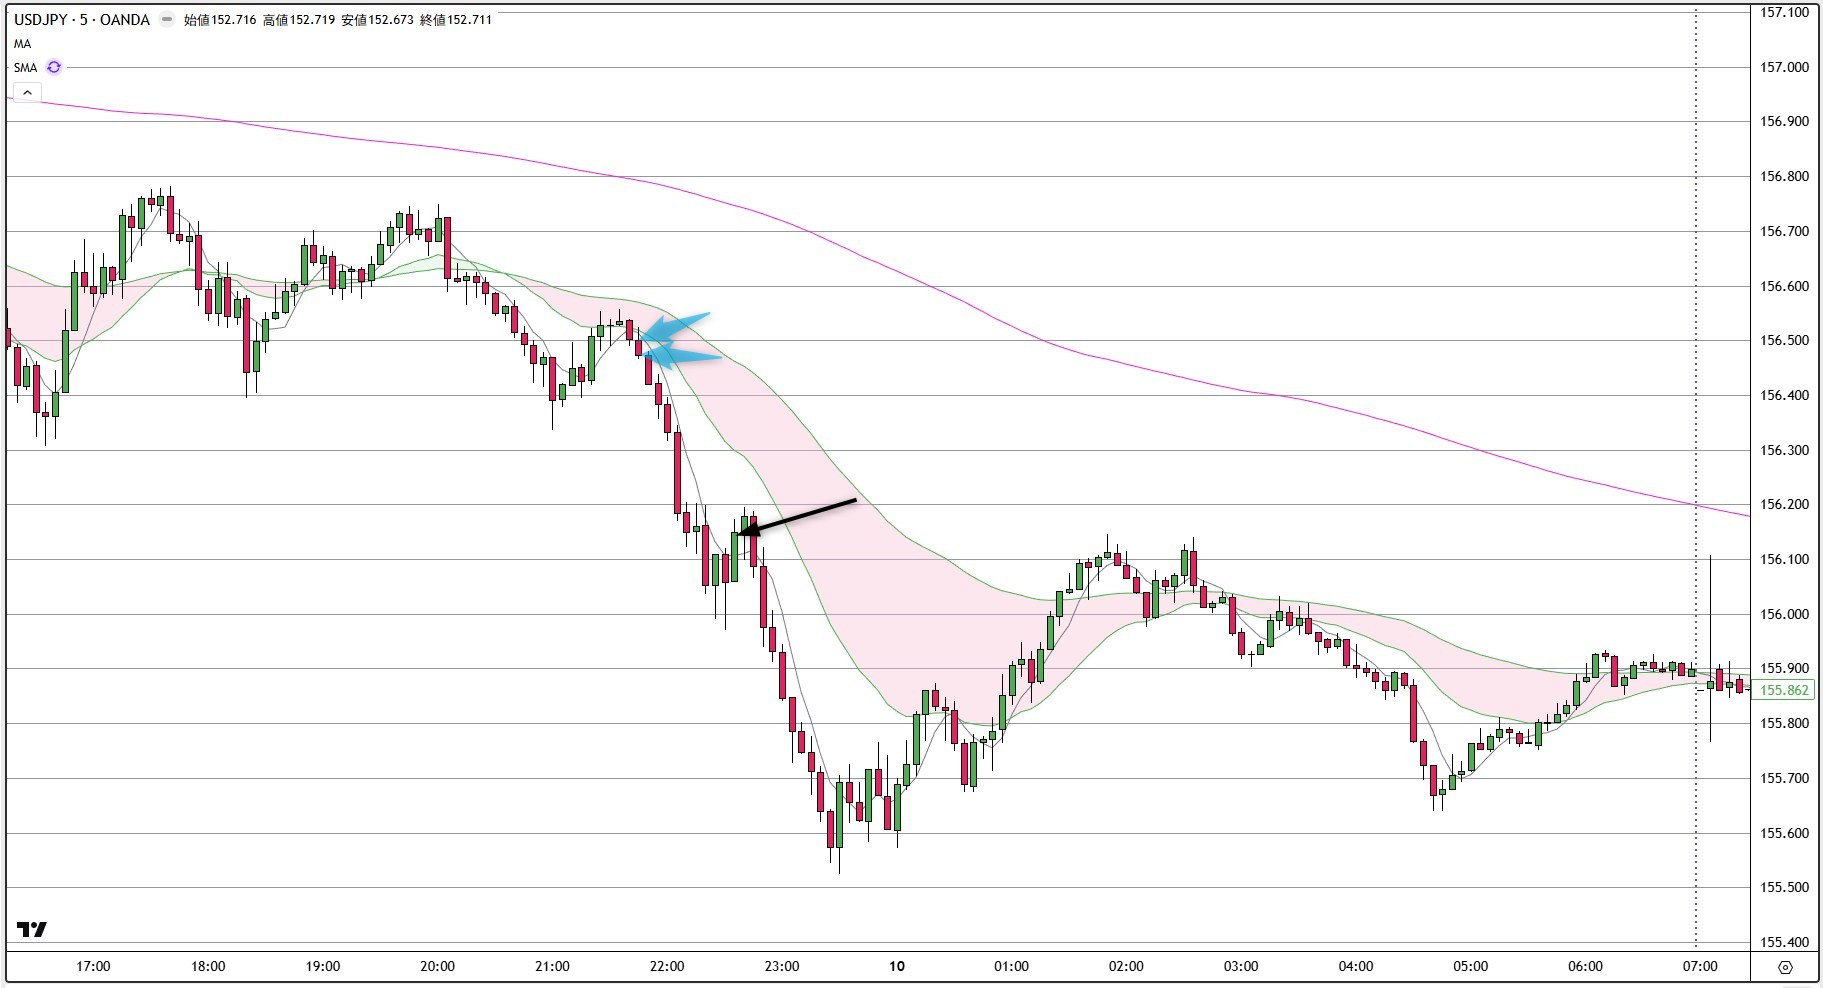This screenshot has width=1823, height=988.
Task: Click the spinner icon beside the SMA label
Action: tap(53, 67)
